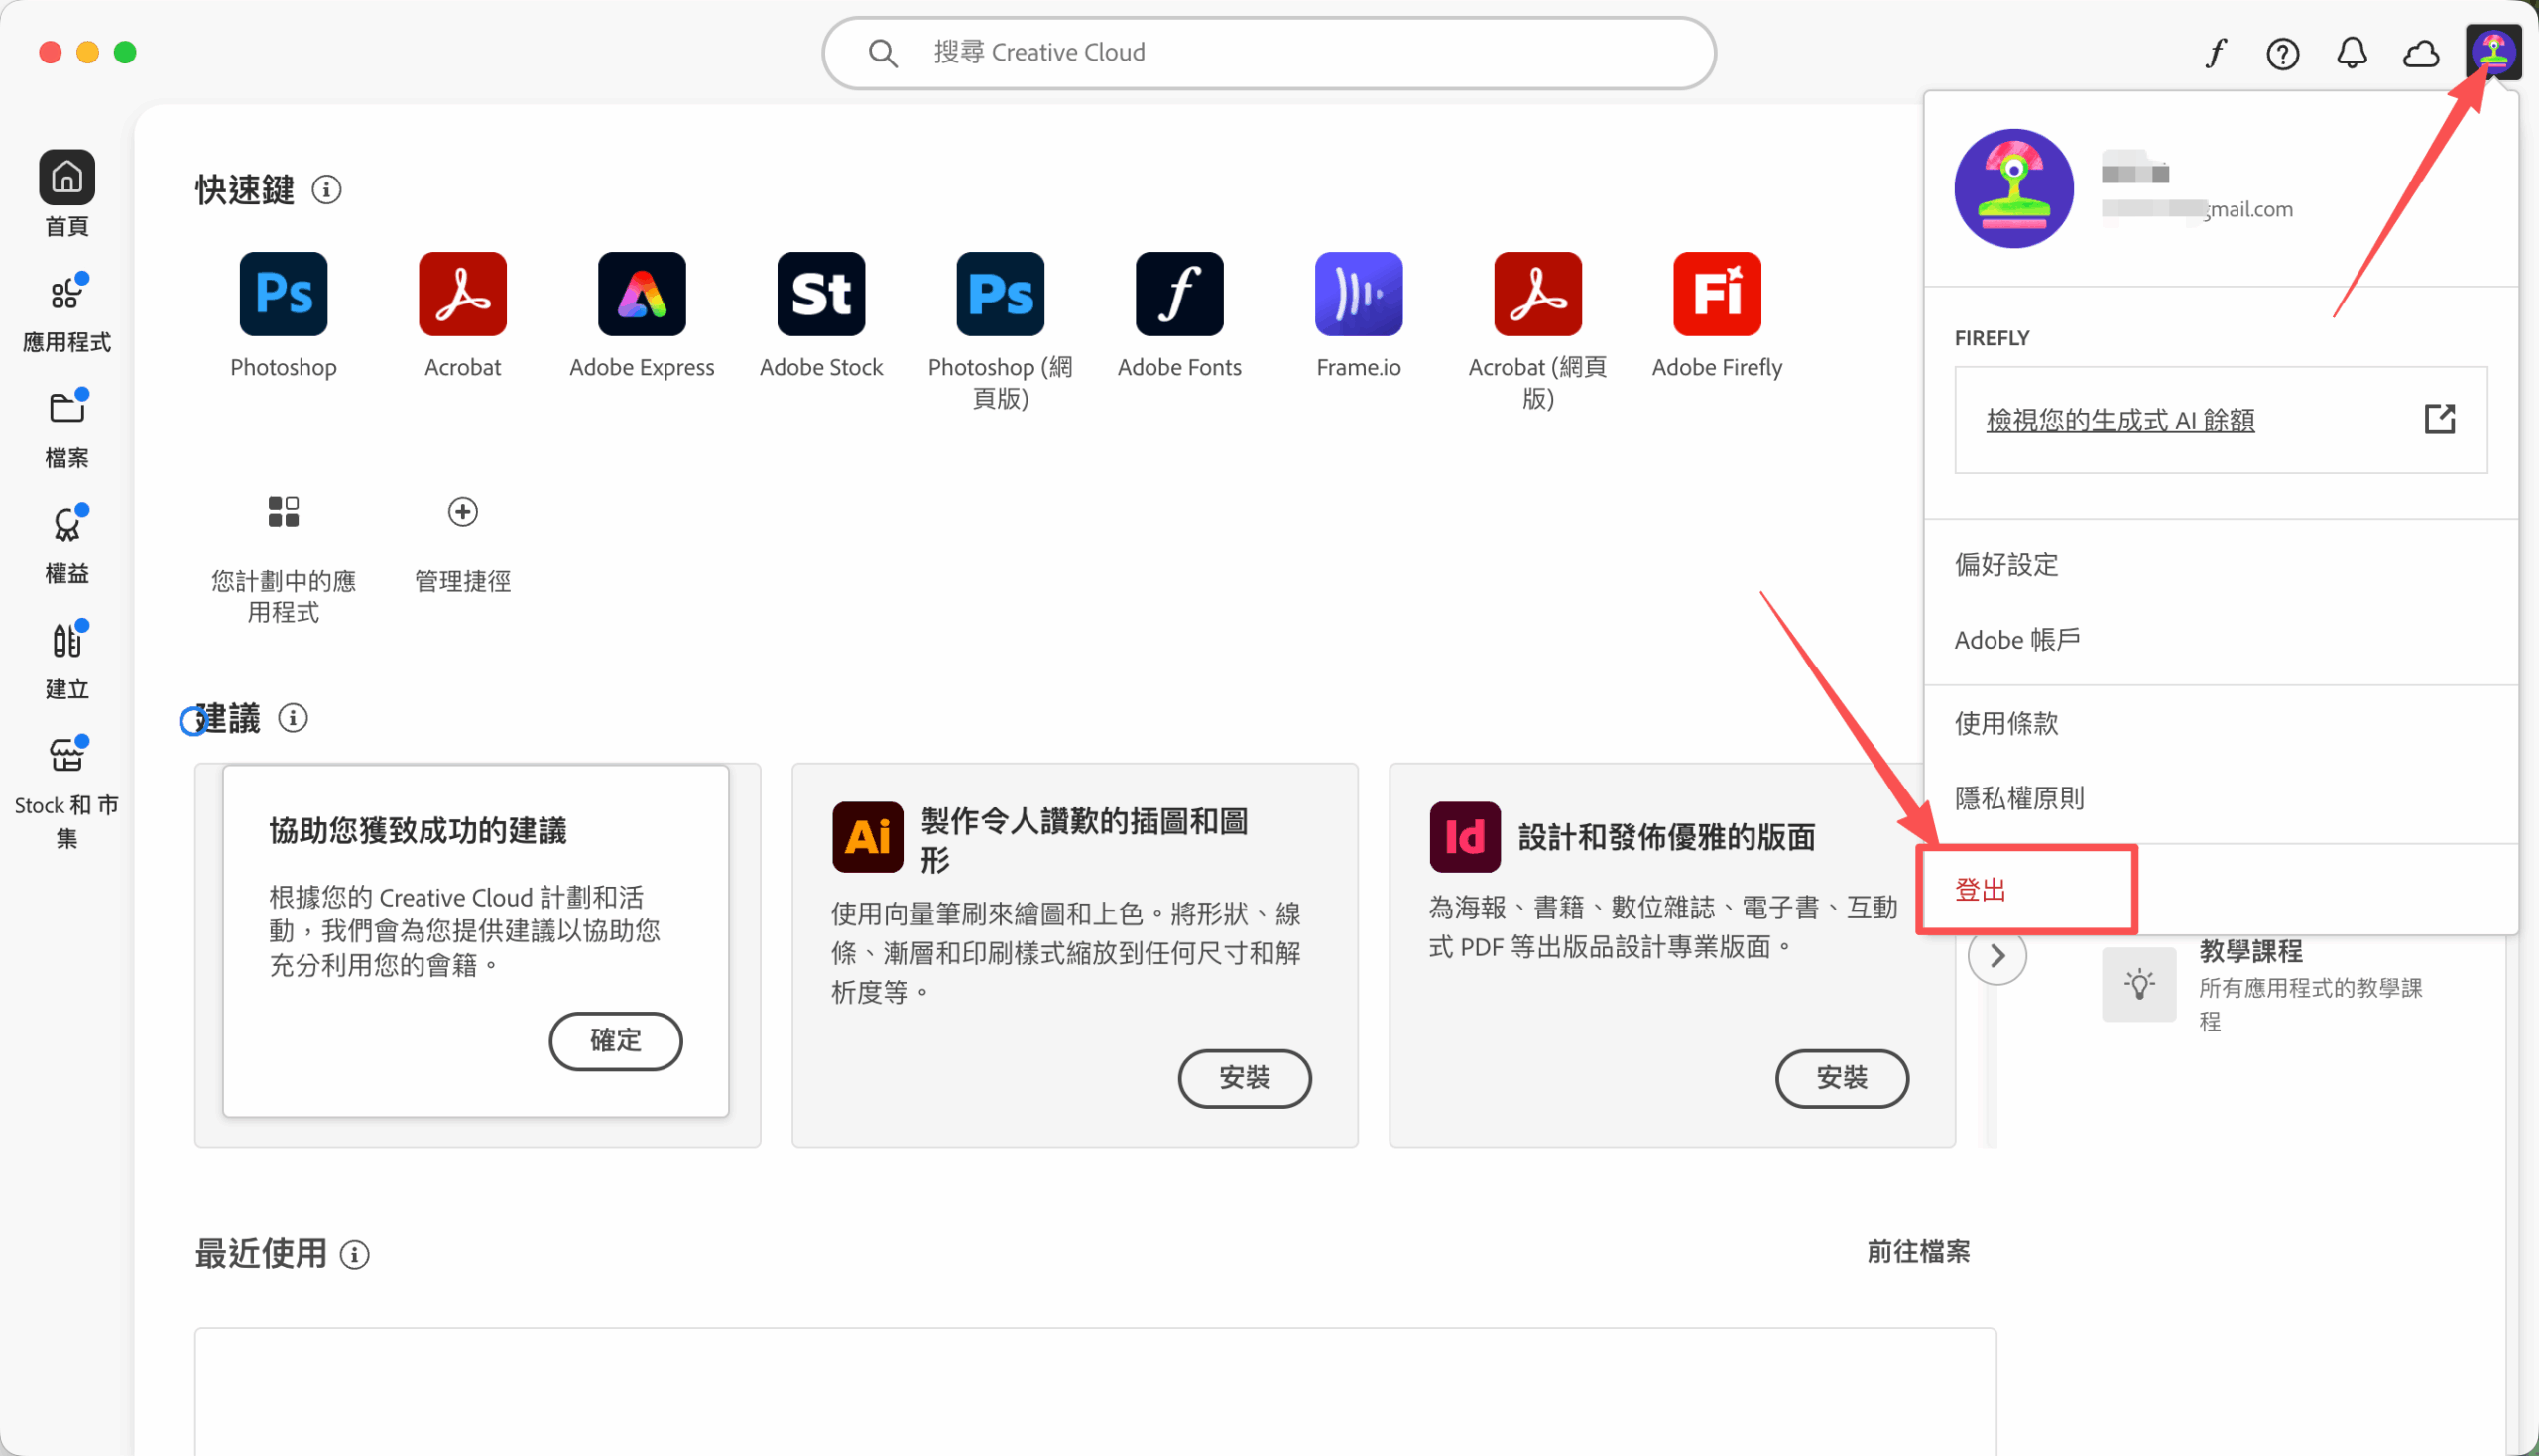This screenshot has width=2539, height=1456.
Task: Launch Frame.io from the quick keys
Action: (x=1358, y=293)
